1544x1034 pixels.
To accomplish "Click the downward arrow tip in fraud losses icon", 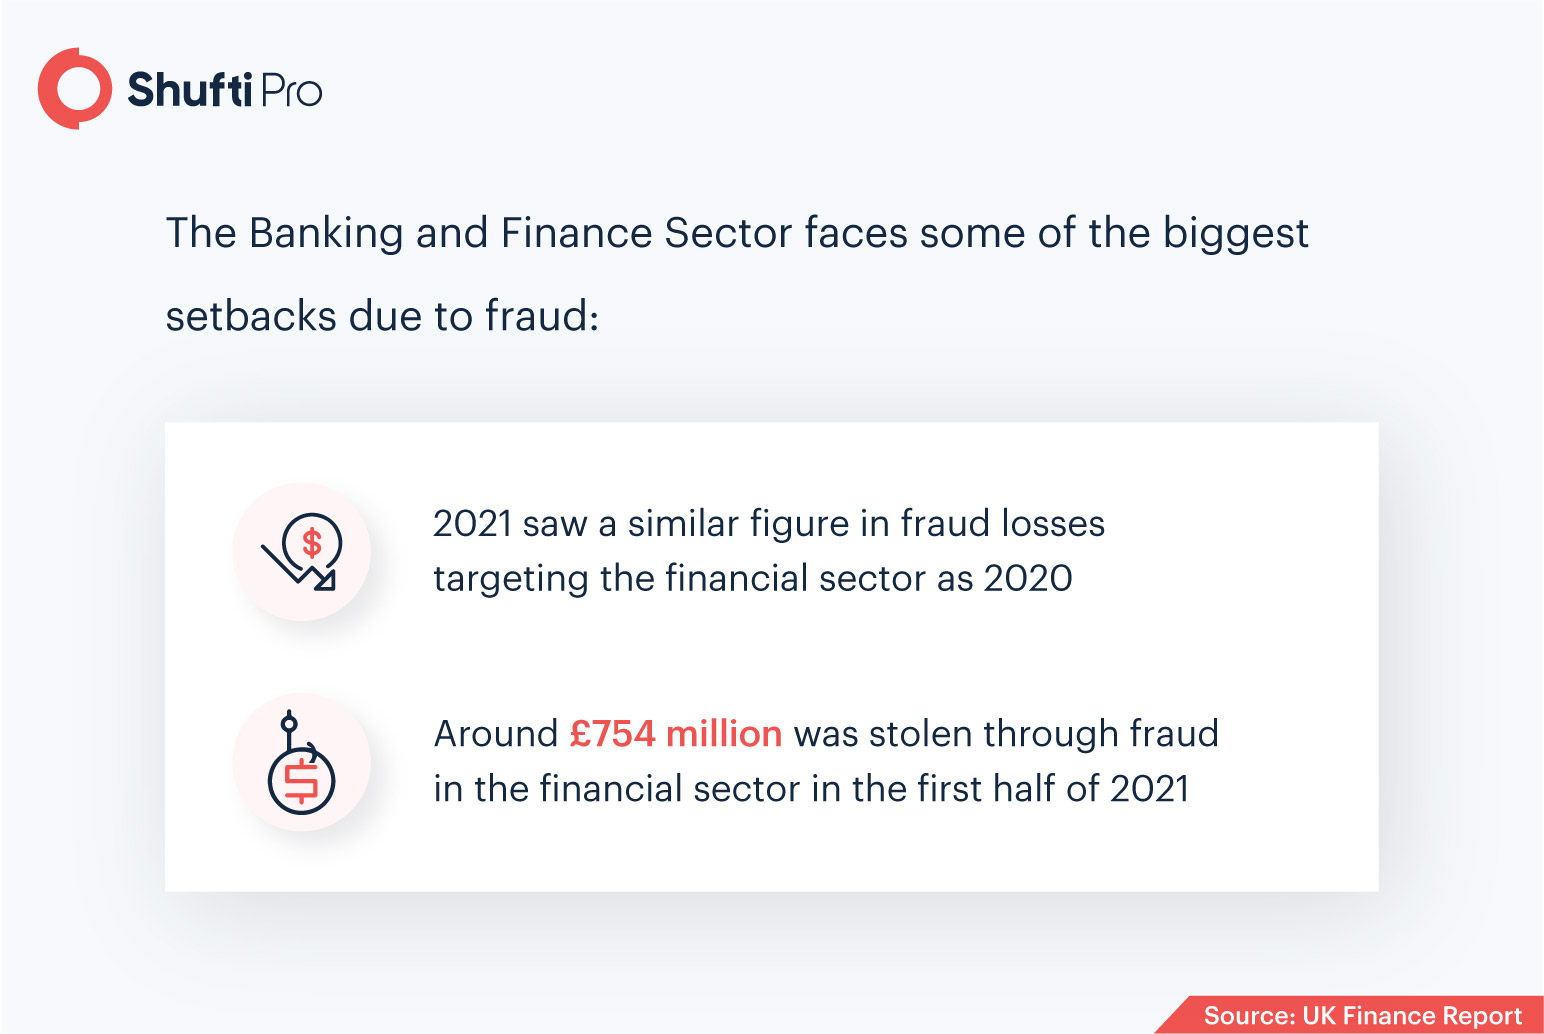I will [325, 580].
